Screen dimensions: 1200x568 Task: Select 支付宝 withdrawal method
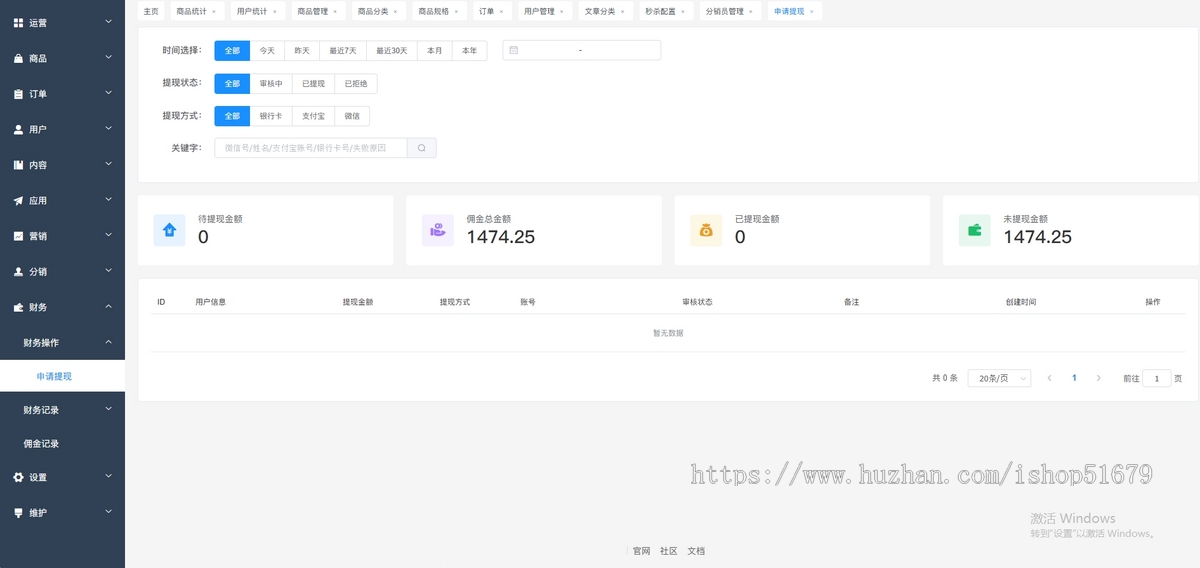[x=314, y=116]
